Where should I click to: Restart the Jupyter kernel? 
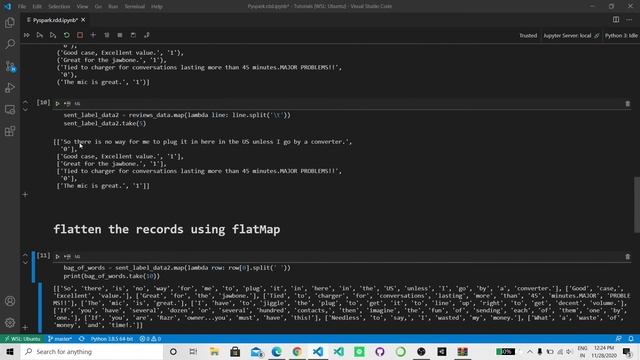pos(67,36)
